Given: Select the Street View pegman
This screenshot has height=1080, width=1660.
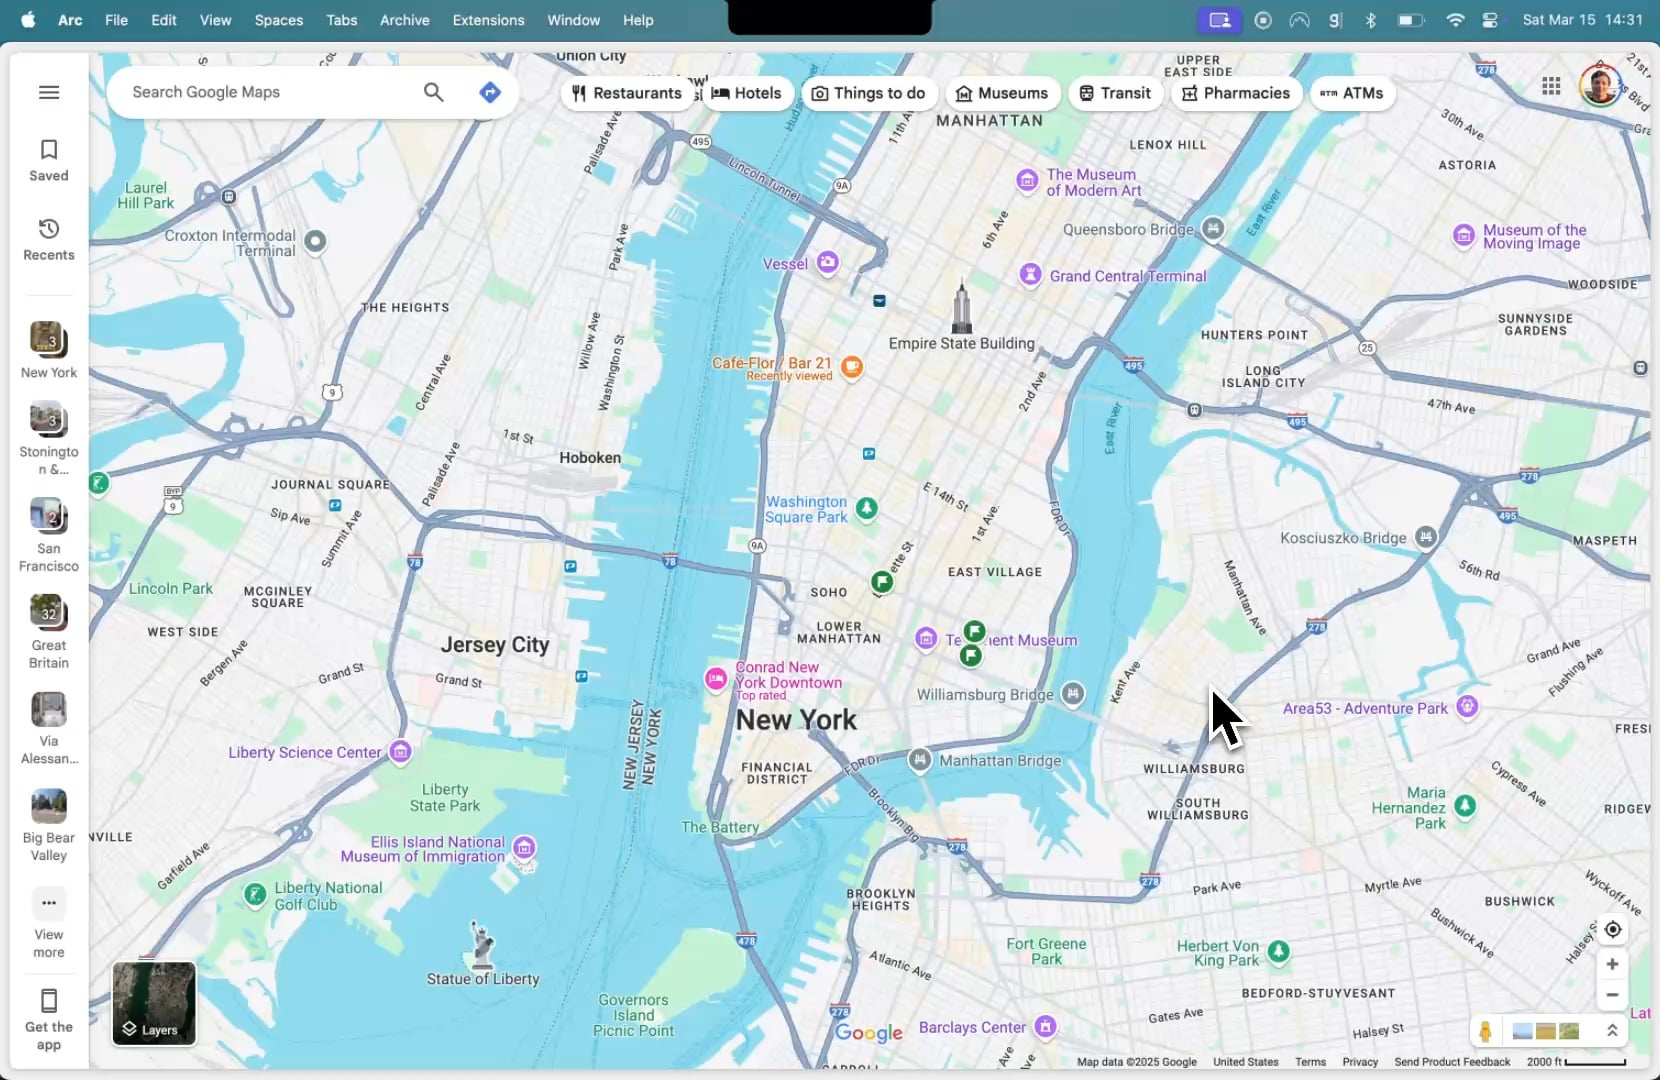Looking at the screenshot, I should click(x=1485, y=1031).
